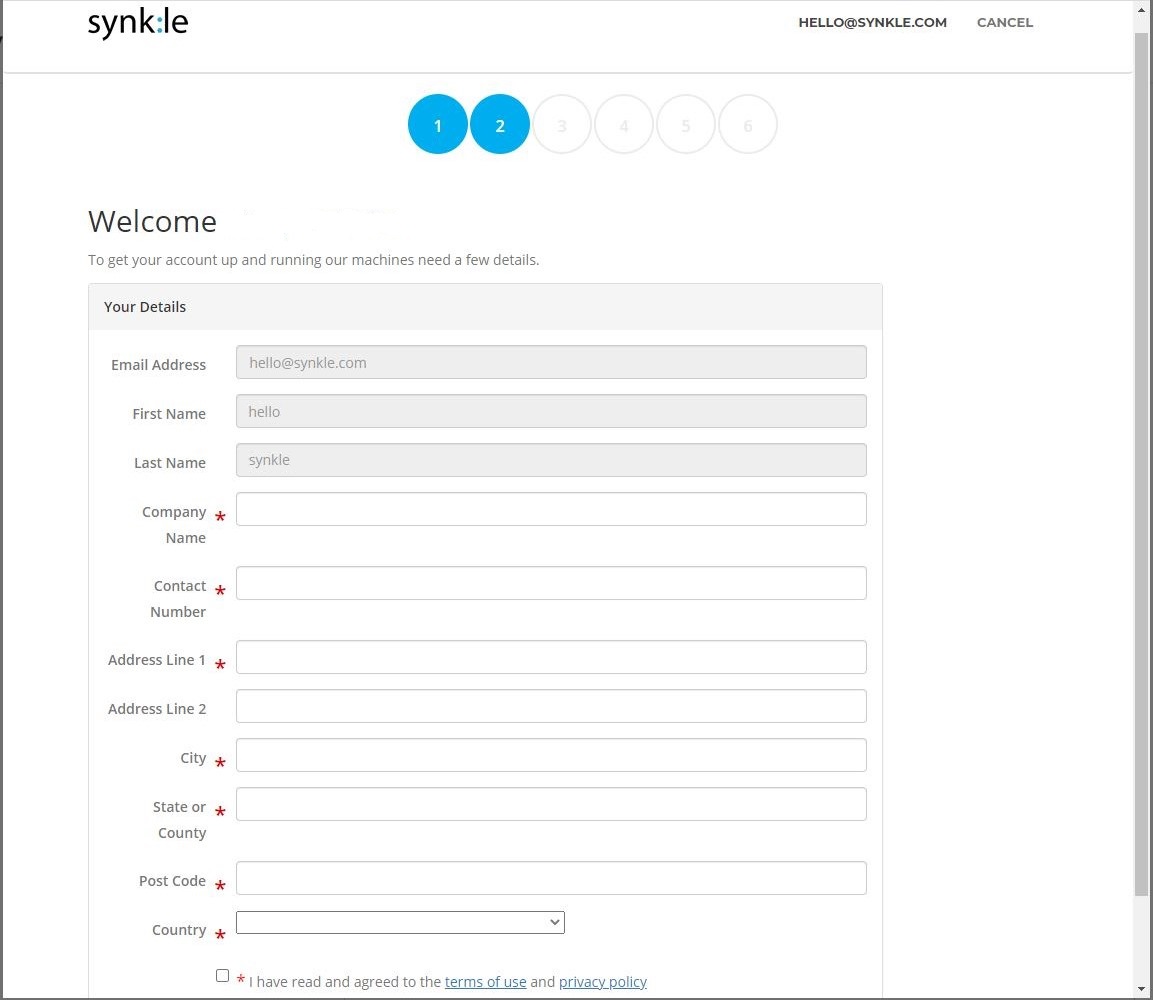Click the Company Name label
The width and height of the screenshot is (1153, 1000).
pos(174,524)
